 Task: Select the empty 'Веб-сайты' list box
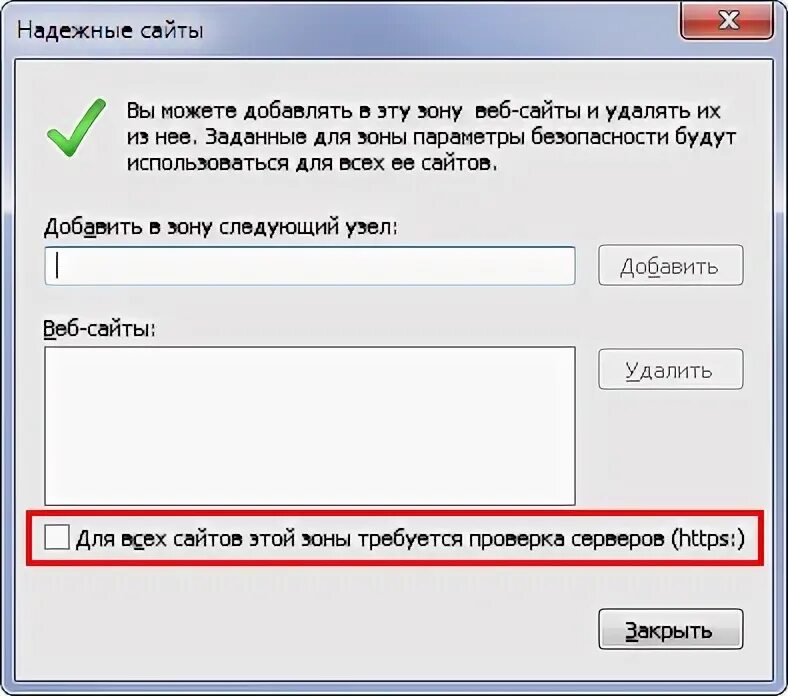click(x=310, y=426)
